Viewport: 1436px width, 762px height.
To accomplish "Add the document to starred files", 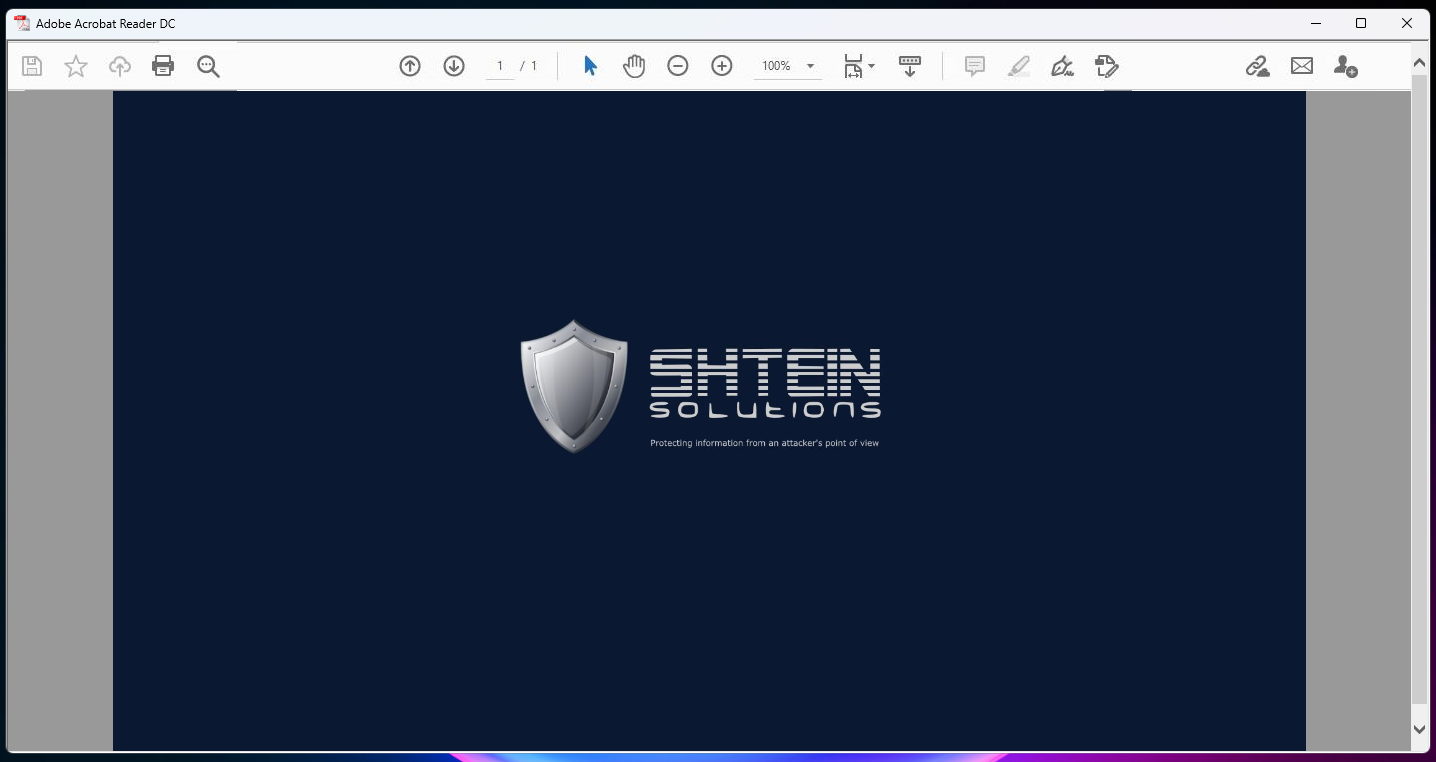I will [x=76, y=66].
